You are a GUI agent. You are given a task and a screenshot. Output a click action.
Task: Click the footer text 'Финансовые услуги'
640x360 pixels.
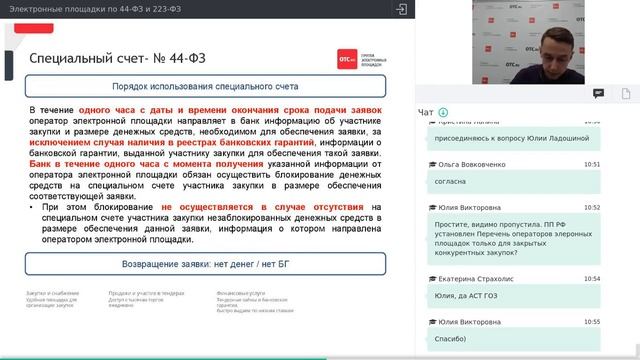click(241, 293)
